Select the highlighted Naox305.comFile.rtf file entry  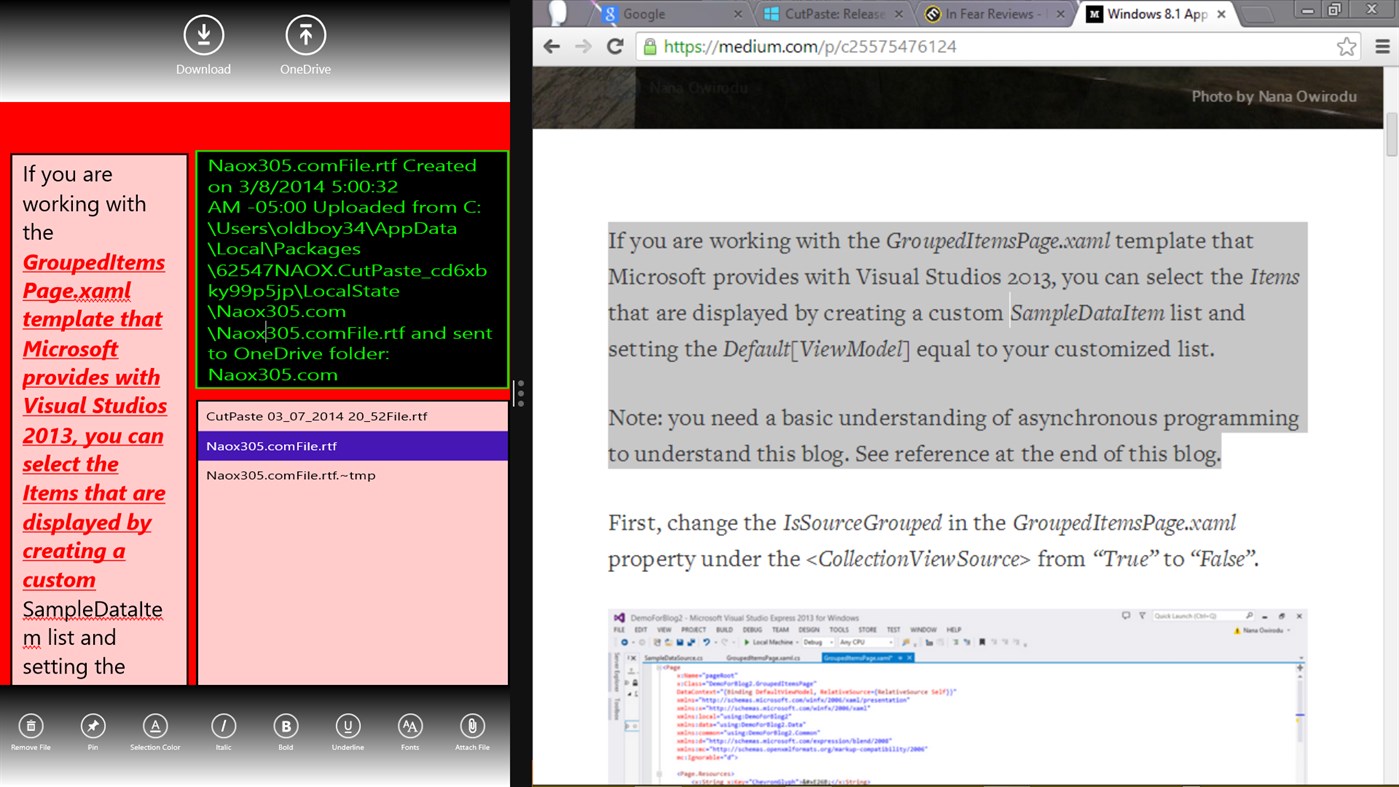click(353, 446)
